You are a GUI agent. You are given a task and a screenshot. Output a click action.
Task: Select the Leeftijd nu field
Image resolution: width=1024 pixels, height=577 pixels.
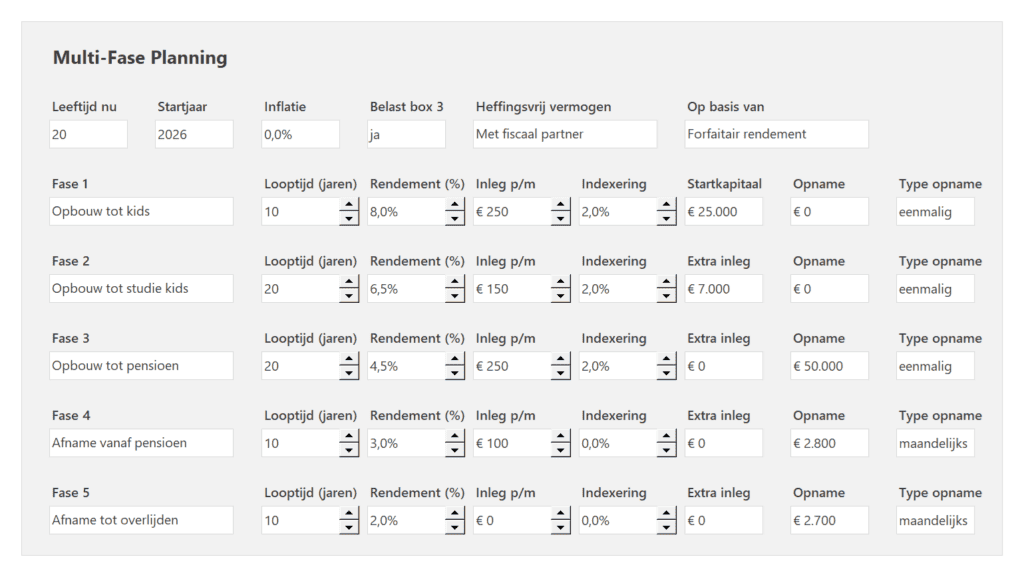click(88, 134)
